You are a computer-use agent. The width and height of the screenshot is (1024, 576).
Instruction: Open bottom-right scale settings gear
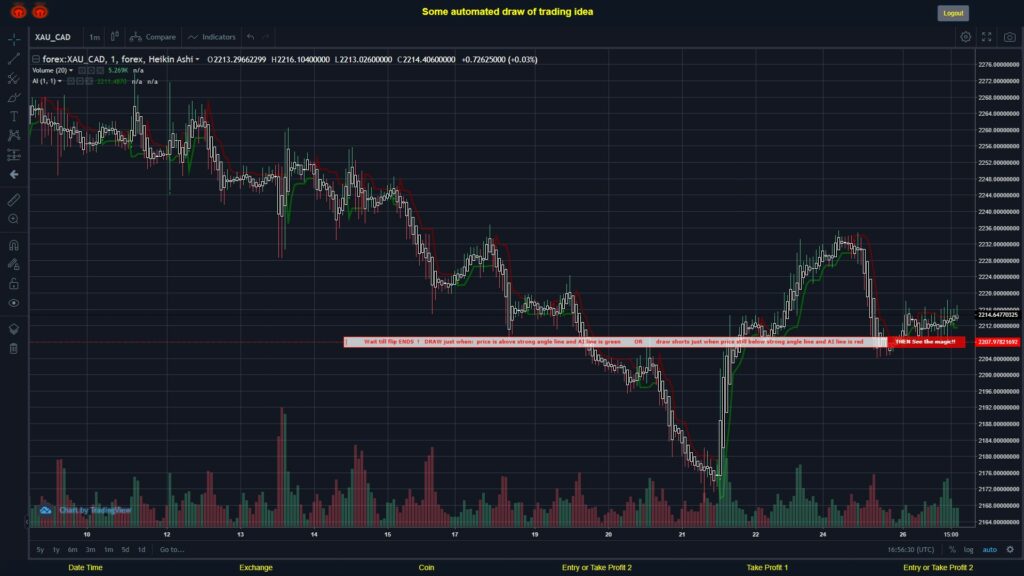point(1010,550)
